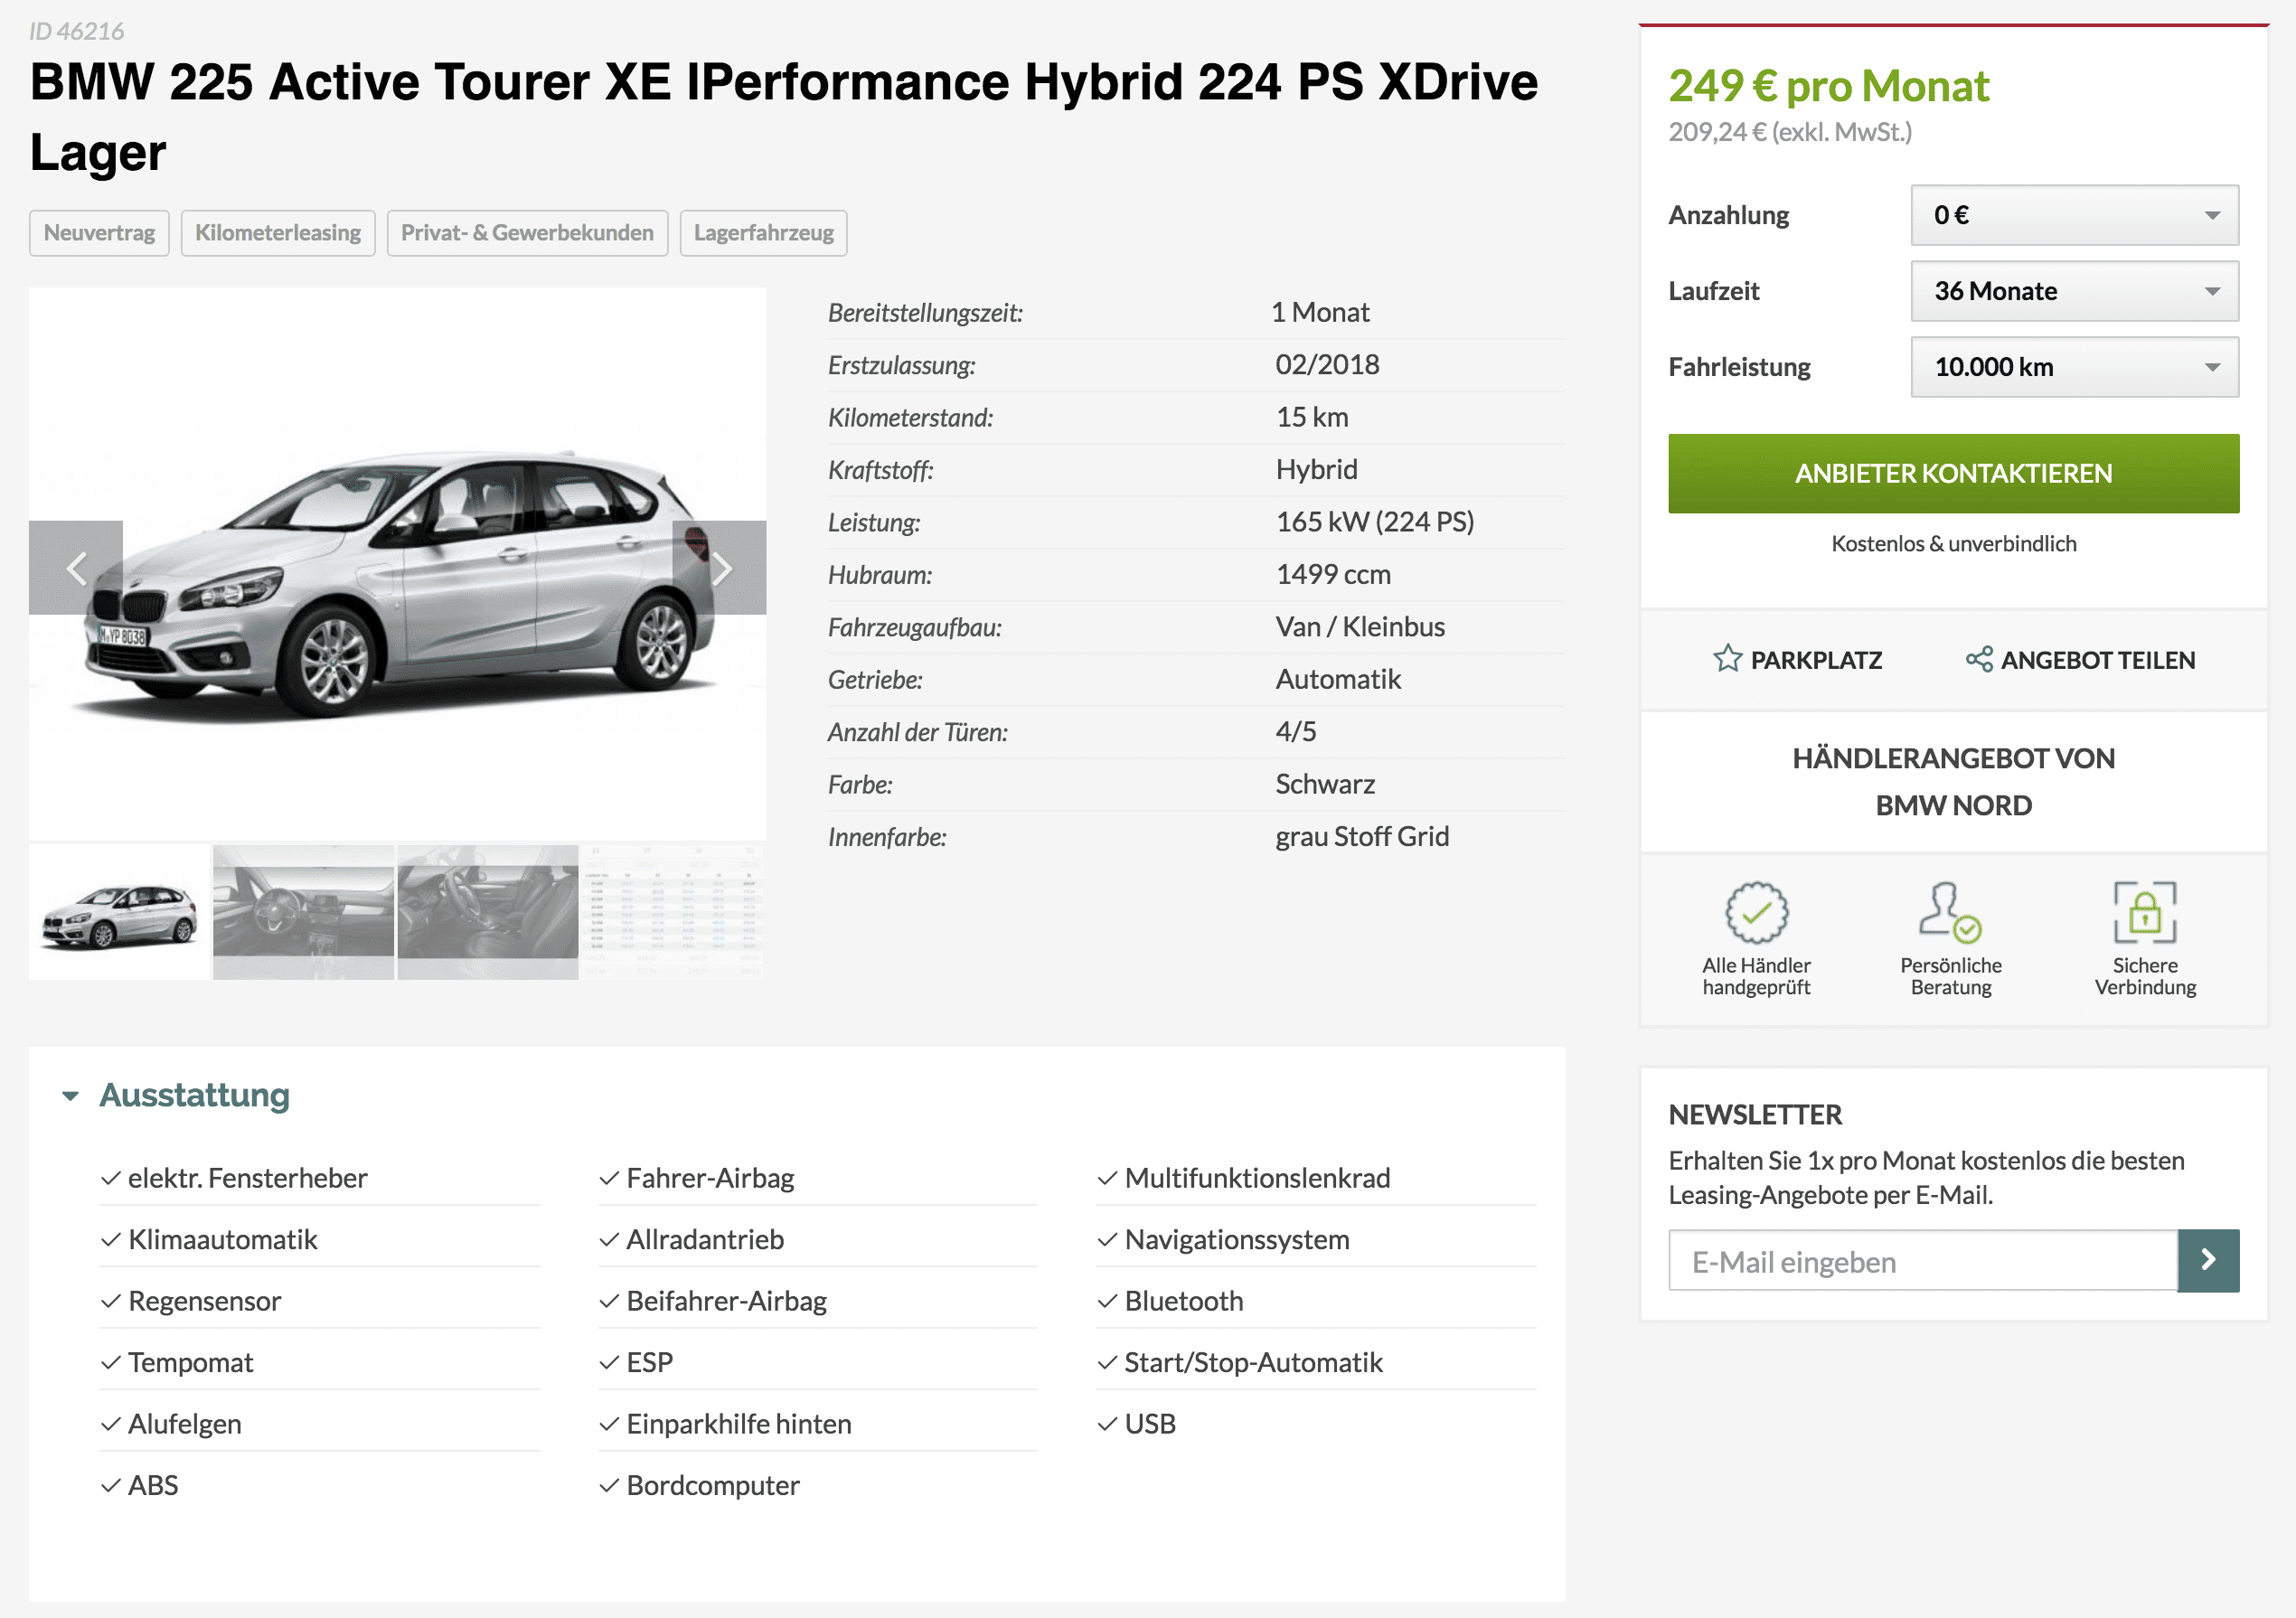Click the ABS equipment entry

[x=152, y=1486]
